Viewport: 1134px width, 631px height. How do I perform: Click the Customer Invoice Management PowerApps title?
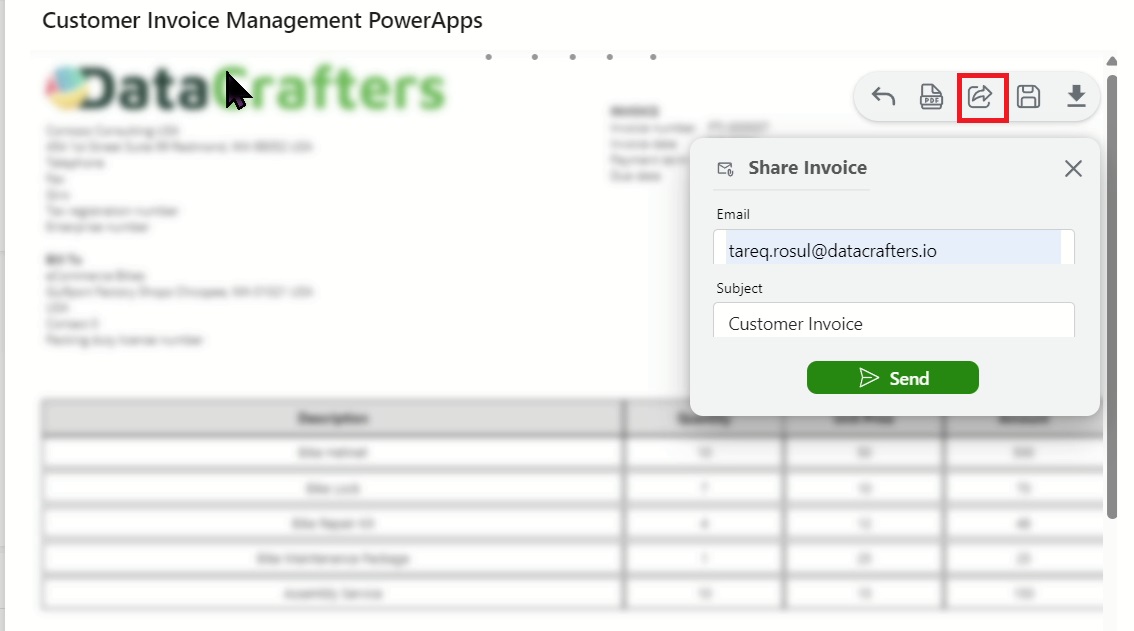pyautogui.click(x=262, y=20)
